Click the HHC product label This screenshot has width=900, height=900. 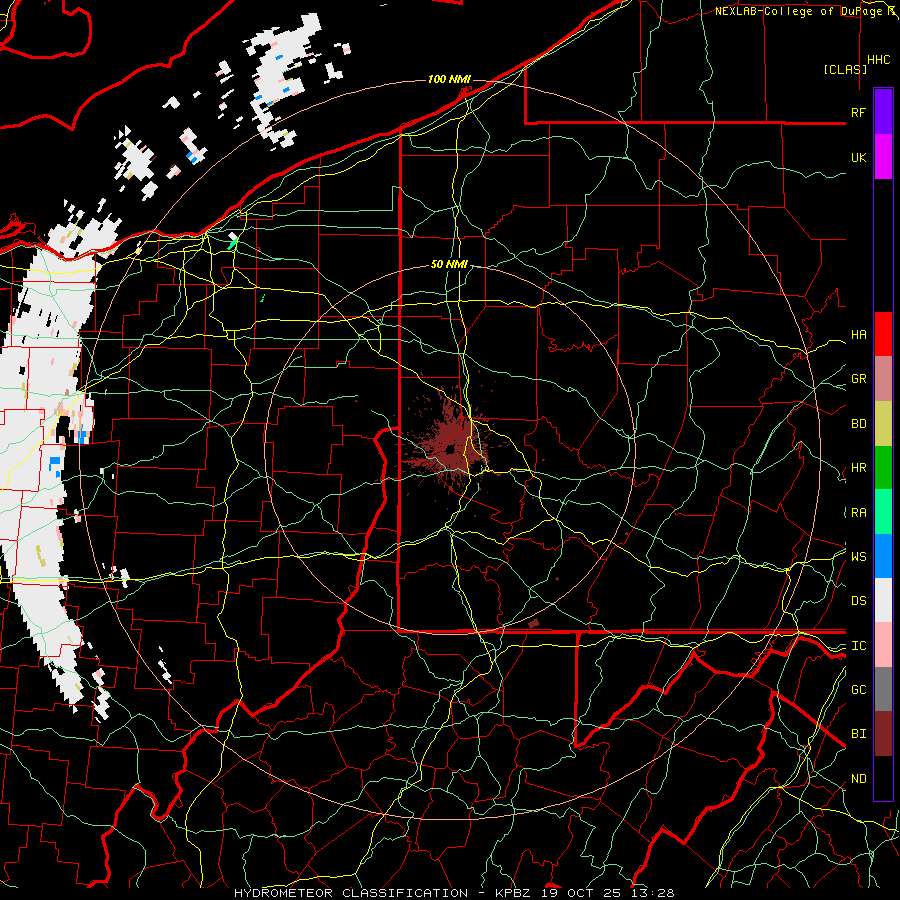[878, 60]
